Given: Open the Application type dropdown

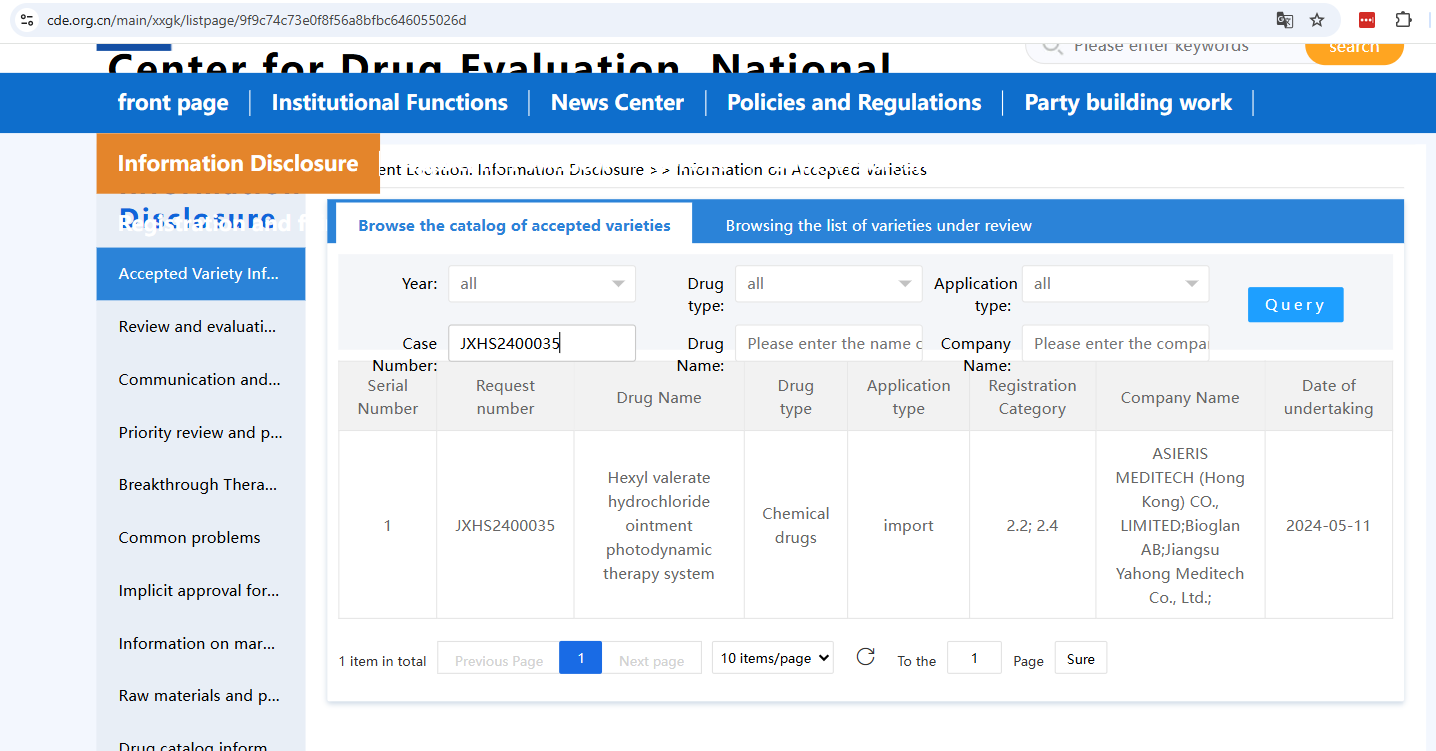Looking at the screenshot, I should (x=1115, y=284).
